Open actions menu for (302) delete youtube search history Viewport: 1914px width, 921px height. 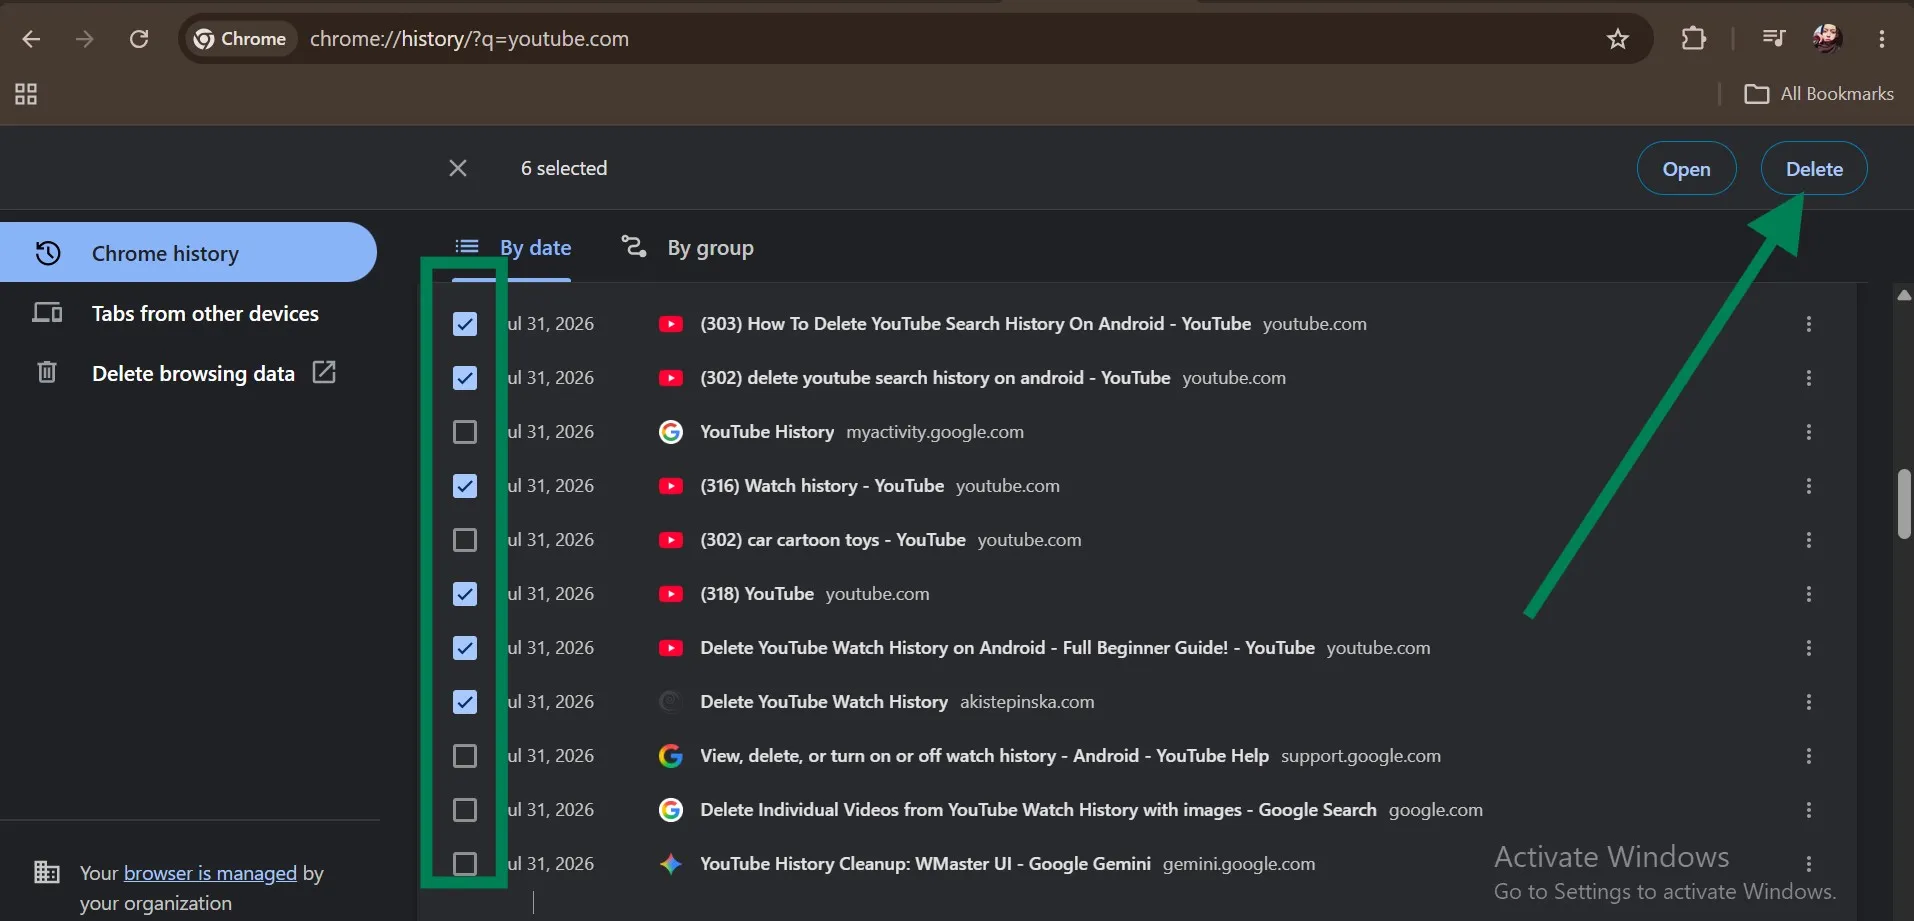[x=1808, y=378]
